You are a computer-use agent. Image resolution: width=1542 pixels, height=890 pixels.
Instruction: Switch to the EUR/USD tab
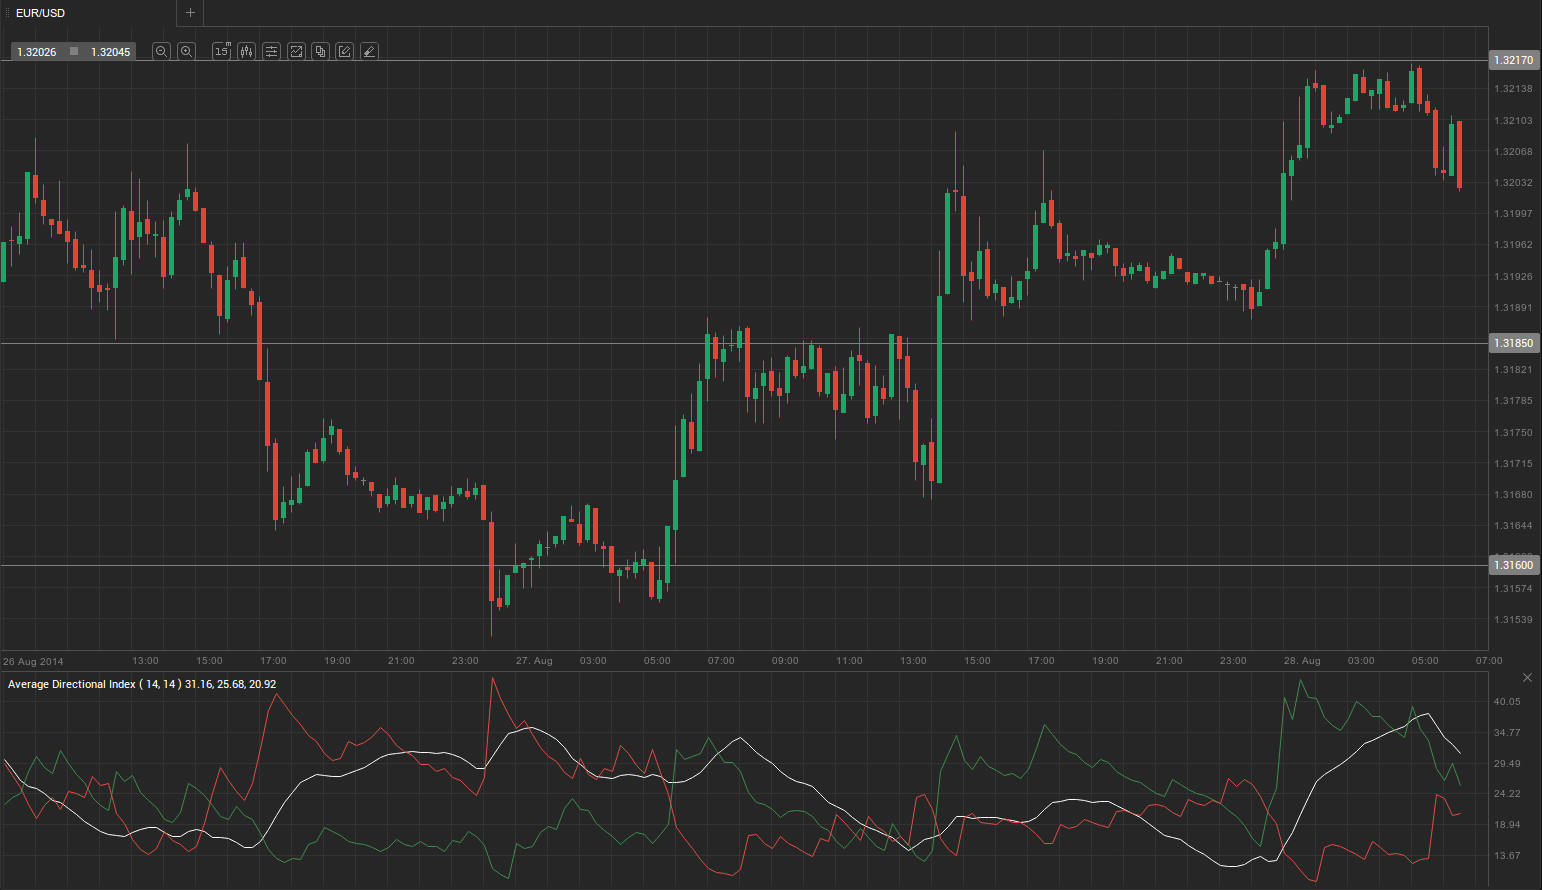tap(40, 13)
